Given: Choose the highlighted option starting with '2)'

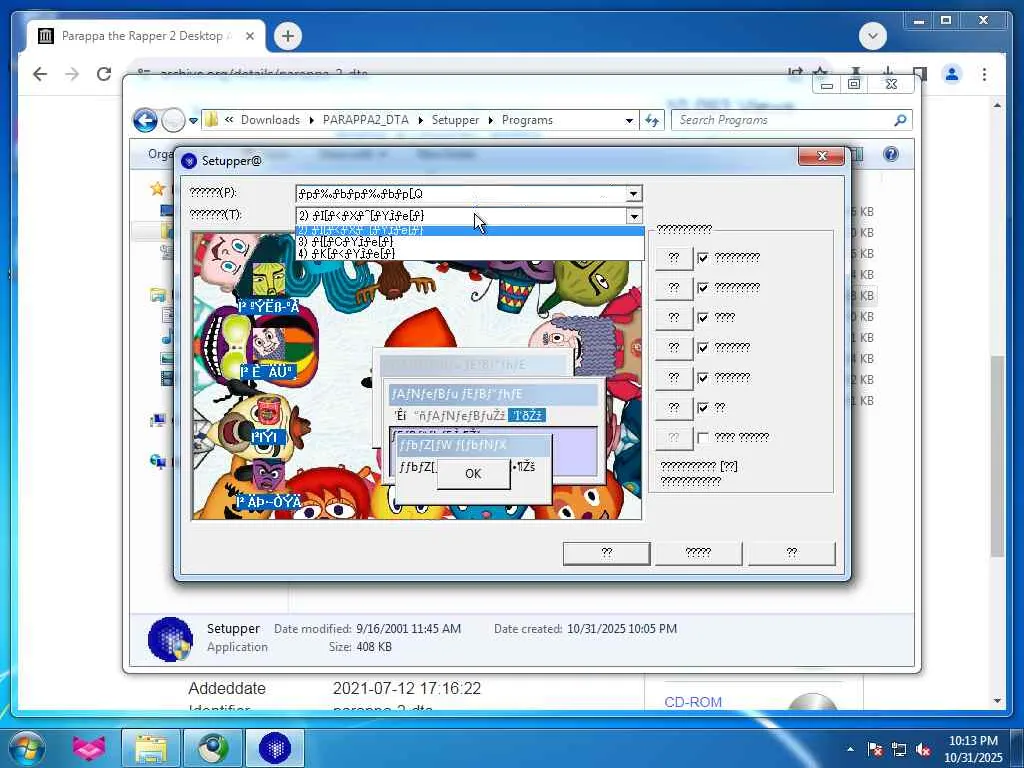Looking at the screenshot, I should click(x=470, y=231).
